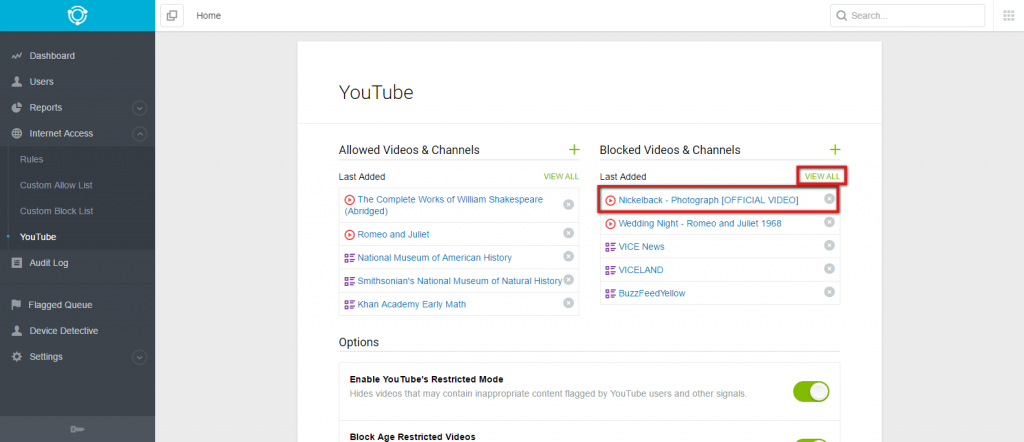Viewport: 1024px width, 442px height.
Task: Click the Device Detective person icon
Action: pyautogui.click(x=17, y=331)
